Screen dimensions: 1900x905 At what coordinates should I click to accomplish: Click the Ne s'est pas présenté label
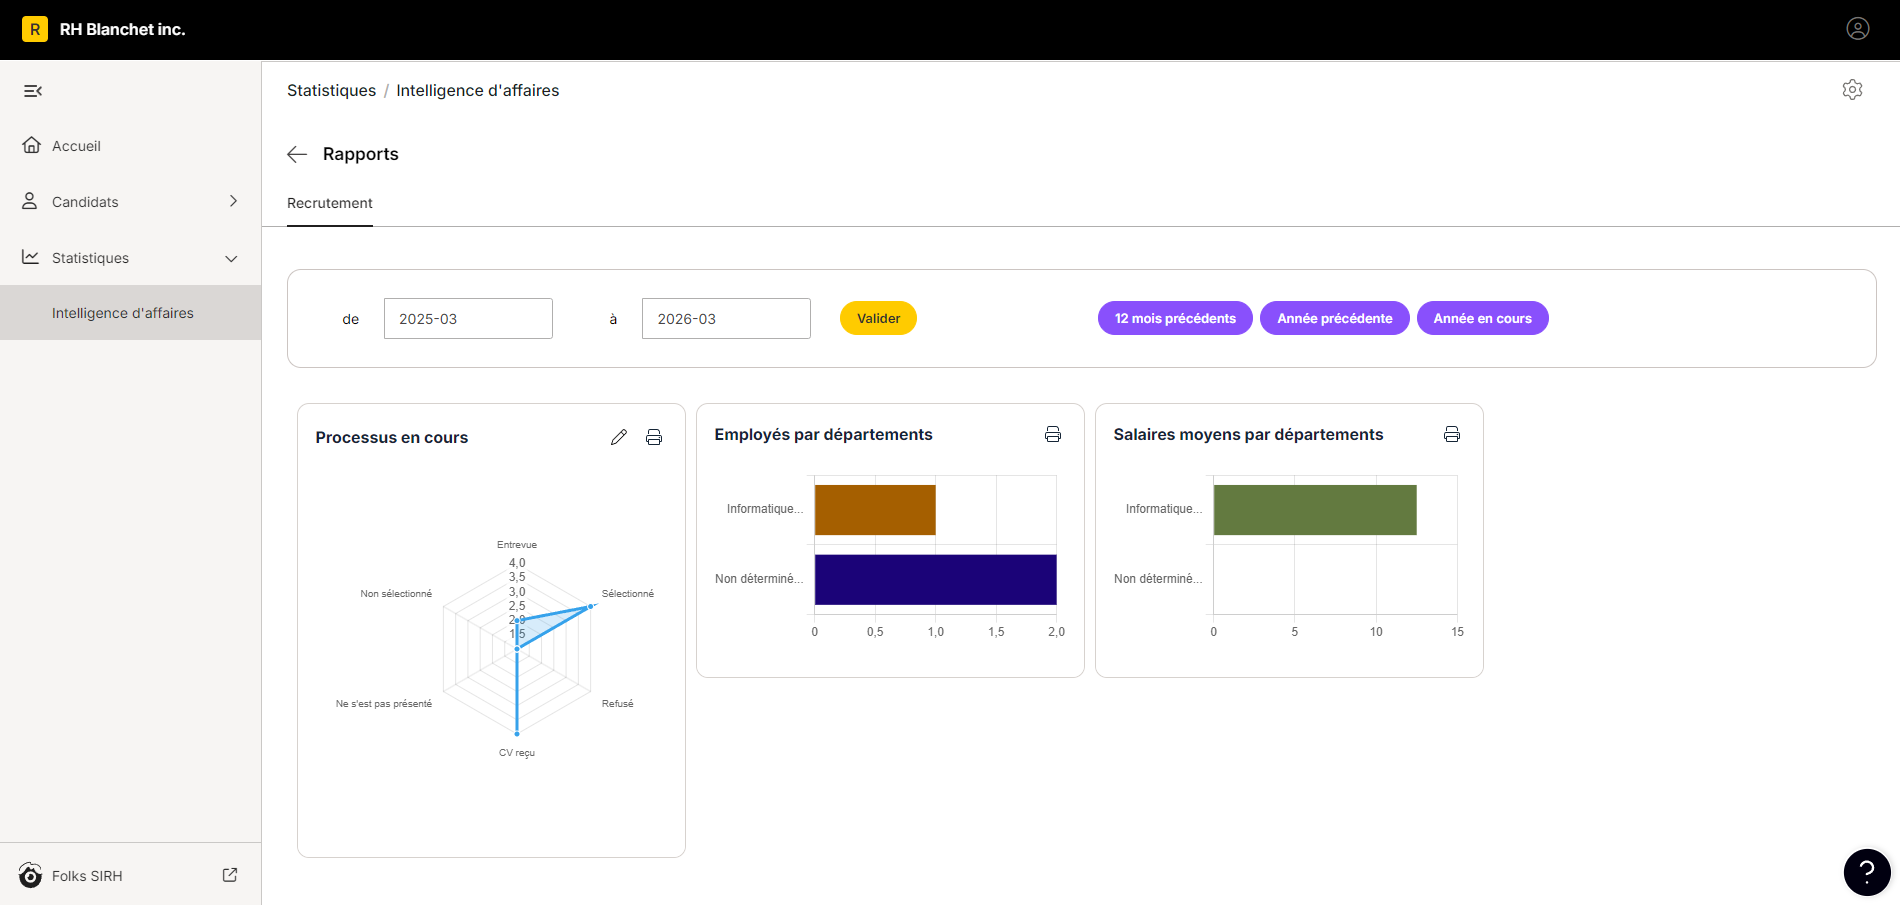click(x=384, y=704)
